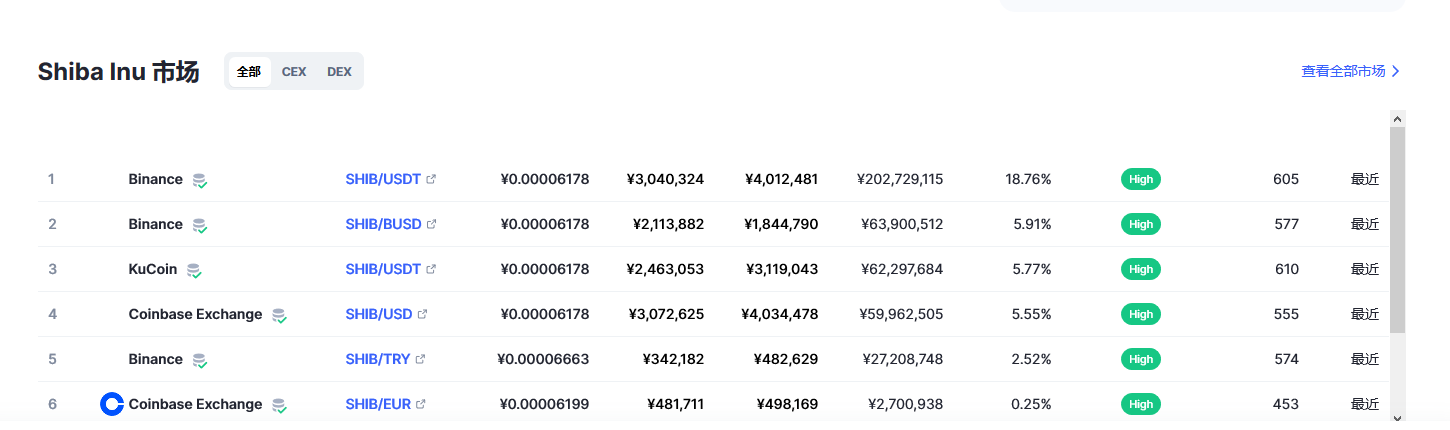This screenshot has width=1450, height=430.
Task: Click the verified reserves icon beside Binance row 1
Action: [x=200, y=180]
